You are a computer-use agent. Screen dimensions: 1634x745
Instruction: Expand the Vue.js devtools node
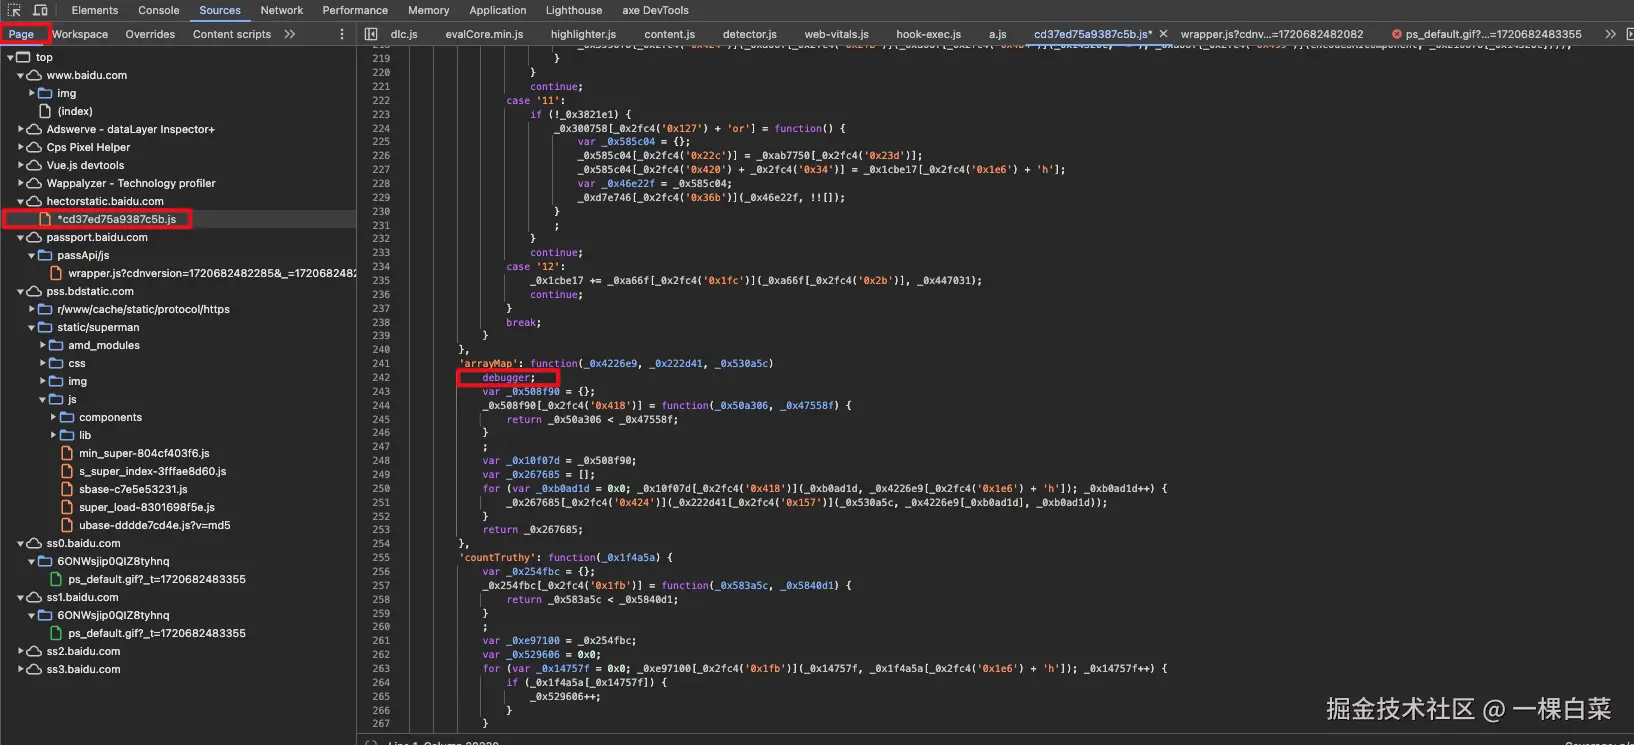click(21, 165)
